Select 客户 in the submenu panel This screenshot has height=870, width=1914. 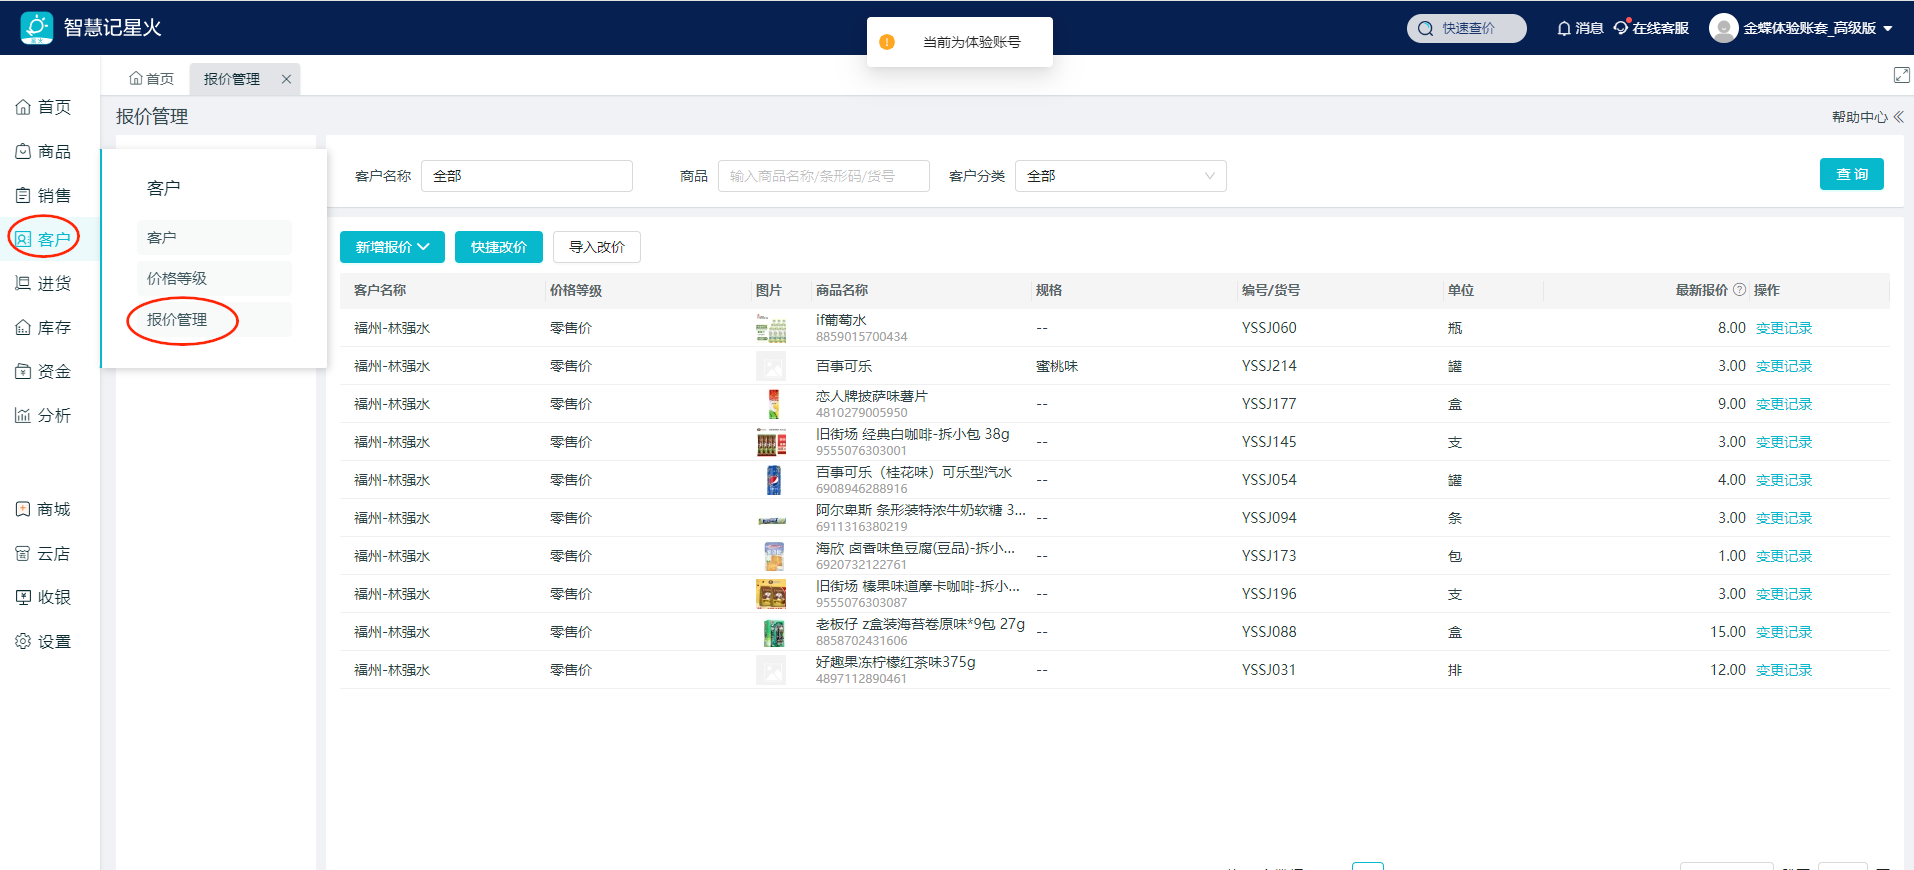point(214,238)
